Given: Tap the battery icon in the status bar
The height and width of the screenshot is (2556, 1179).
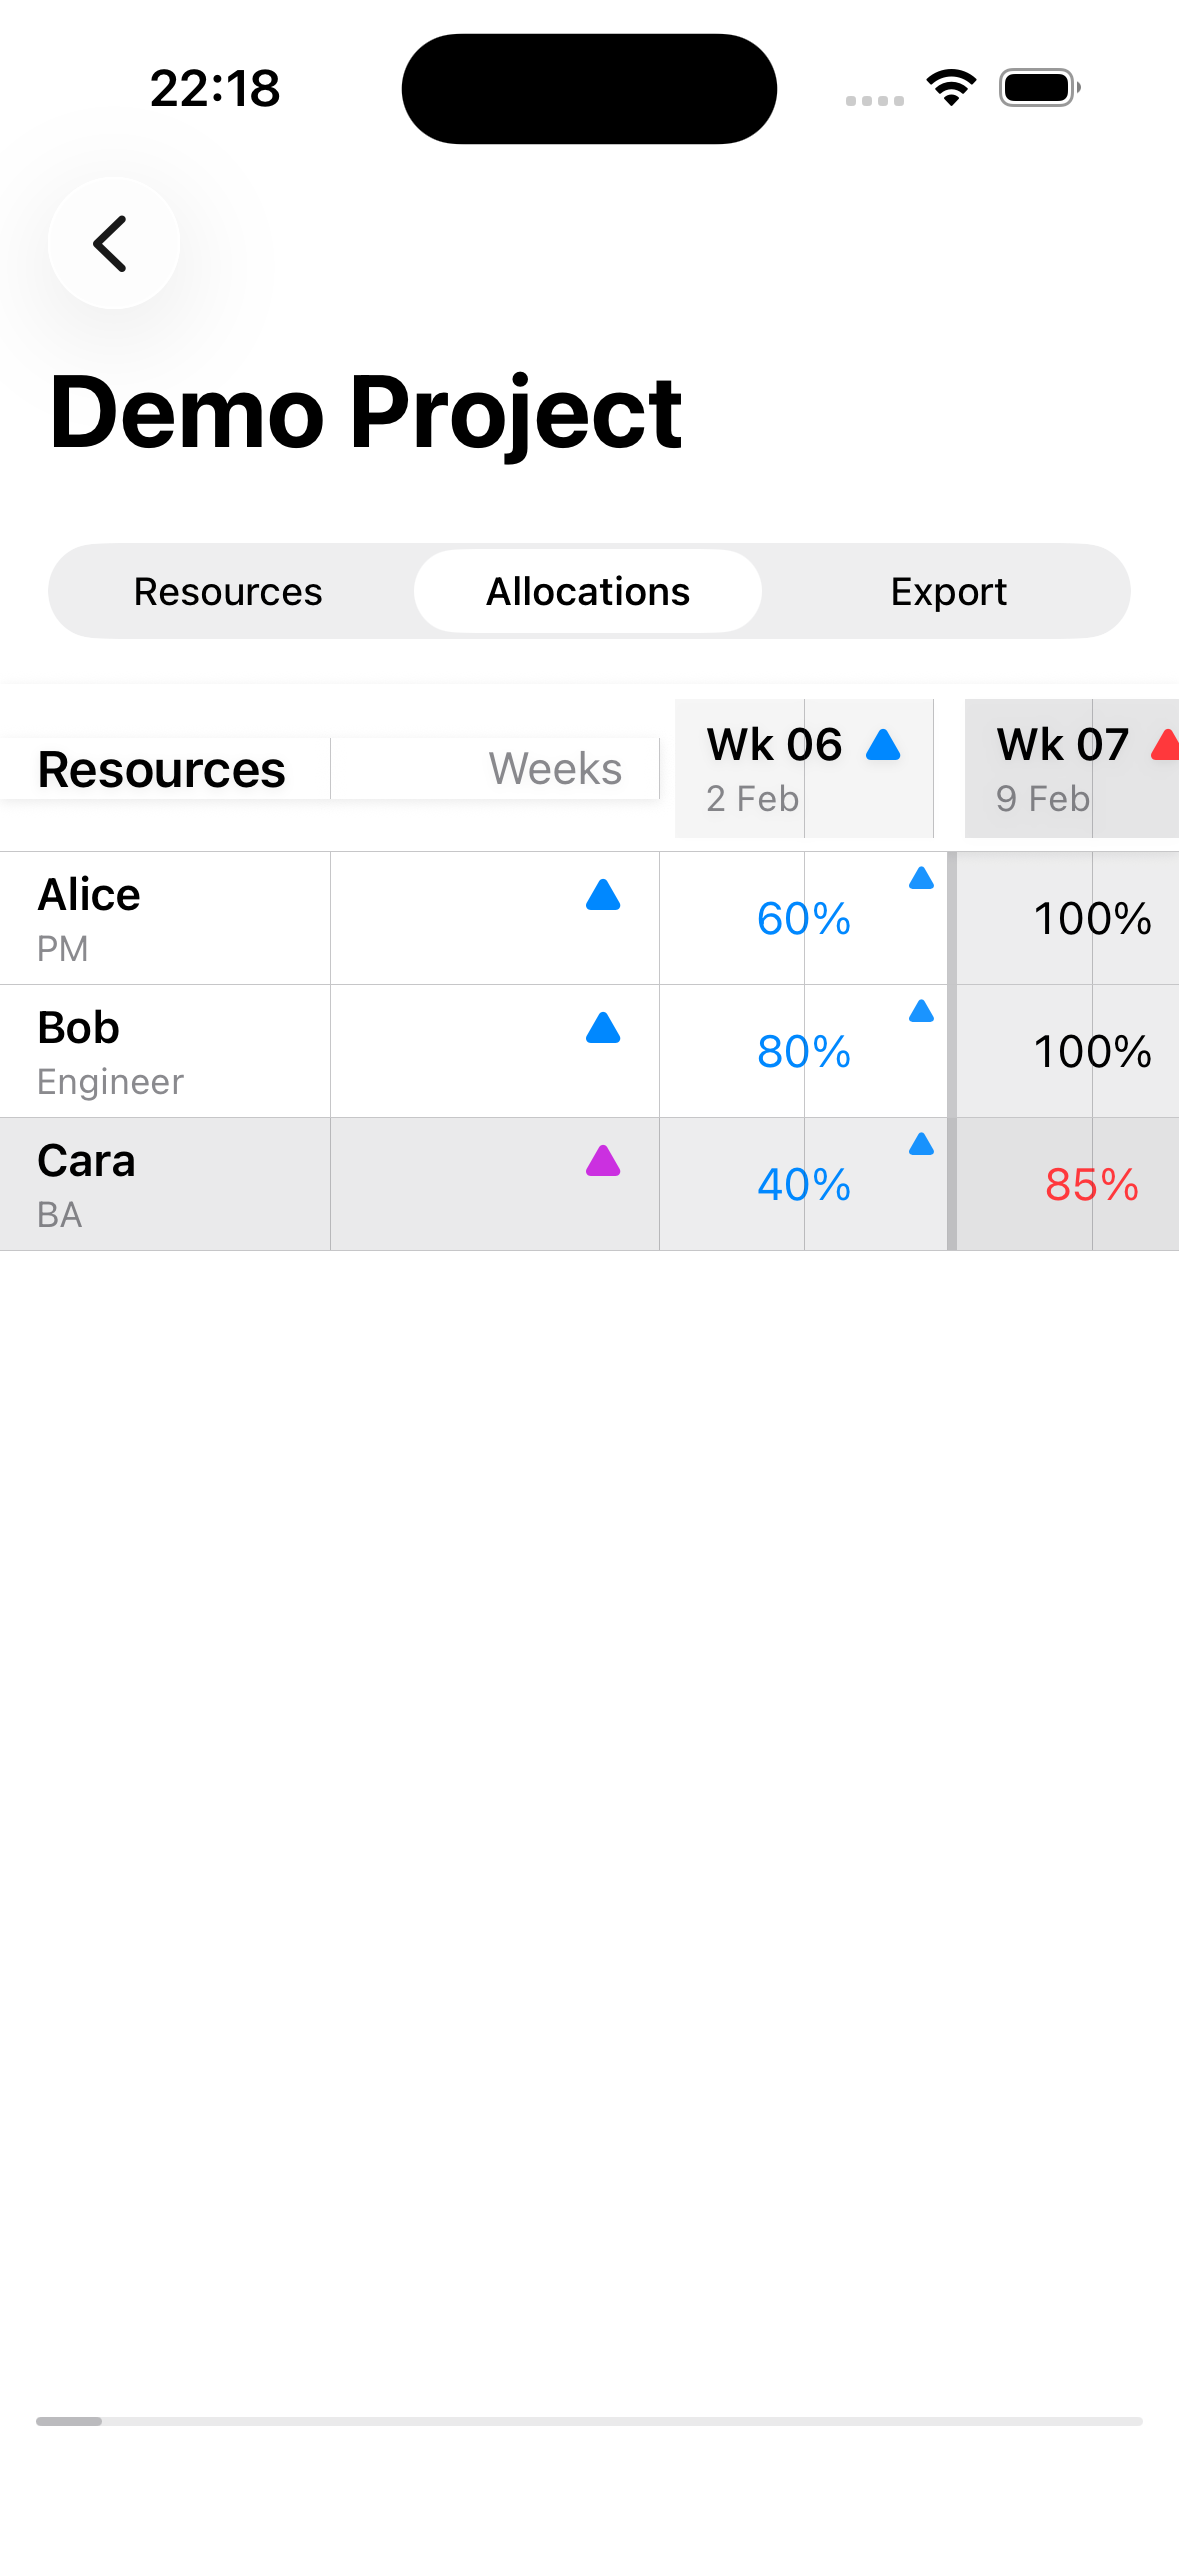Looking at the screenshot, I should [1035, 87].
